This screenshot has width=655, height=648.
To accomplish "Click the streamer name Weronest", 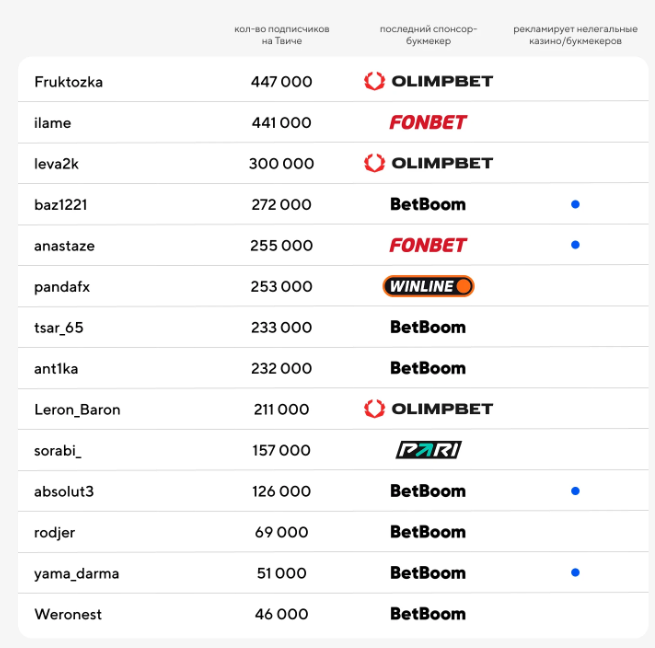I will pos(68,614).
